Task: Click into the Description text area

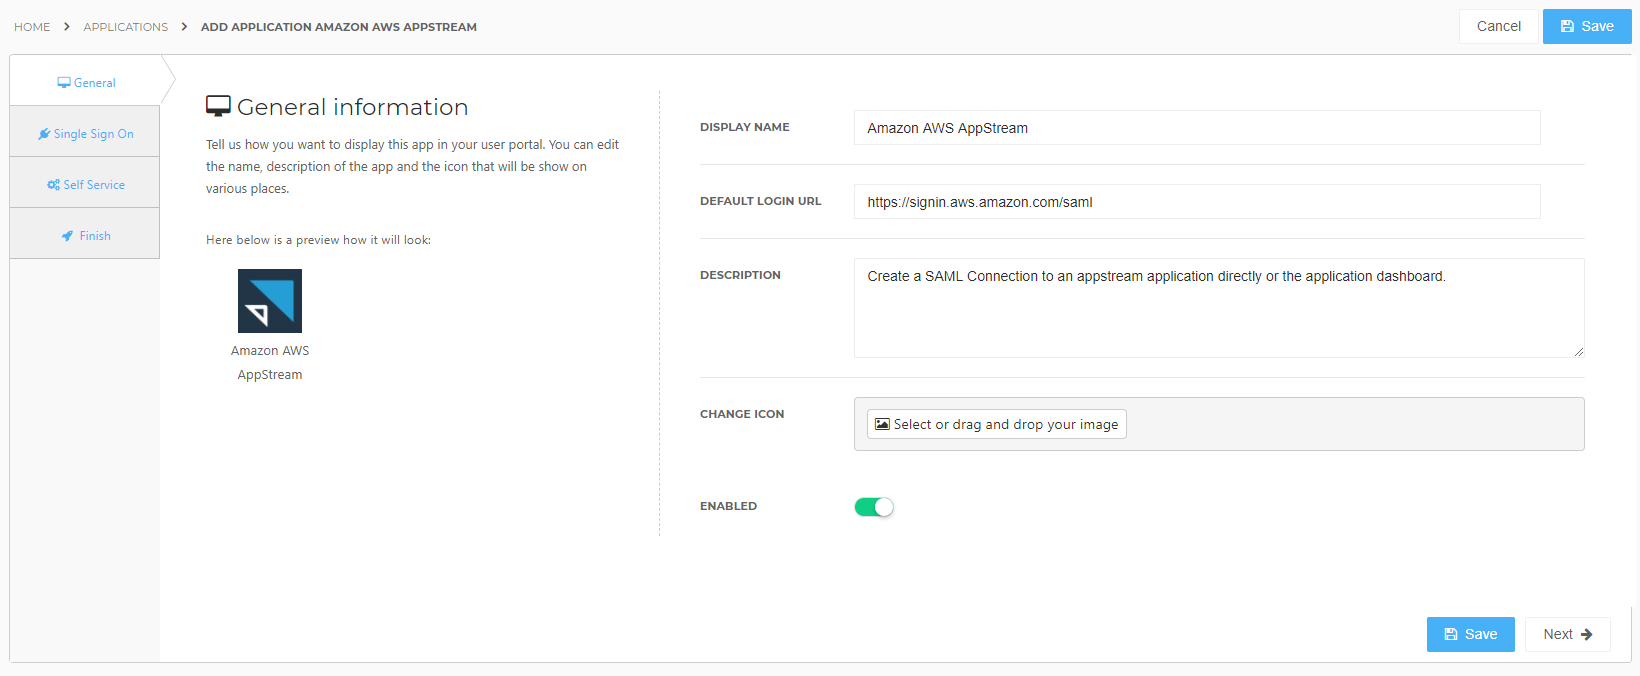Action: click(1219, 308)
